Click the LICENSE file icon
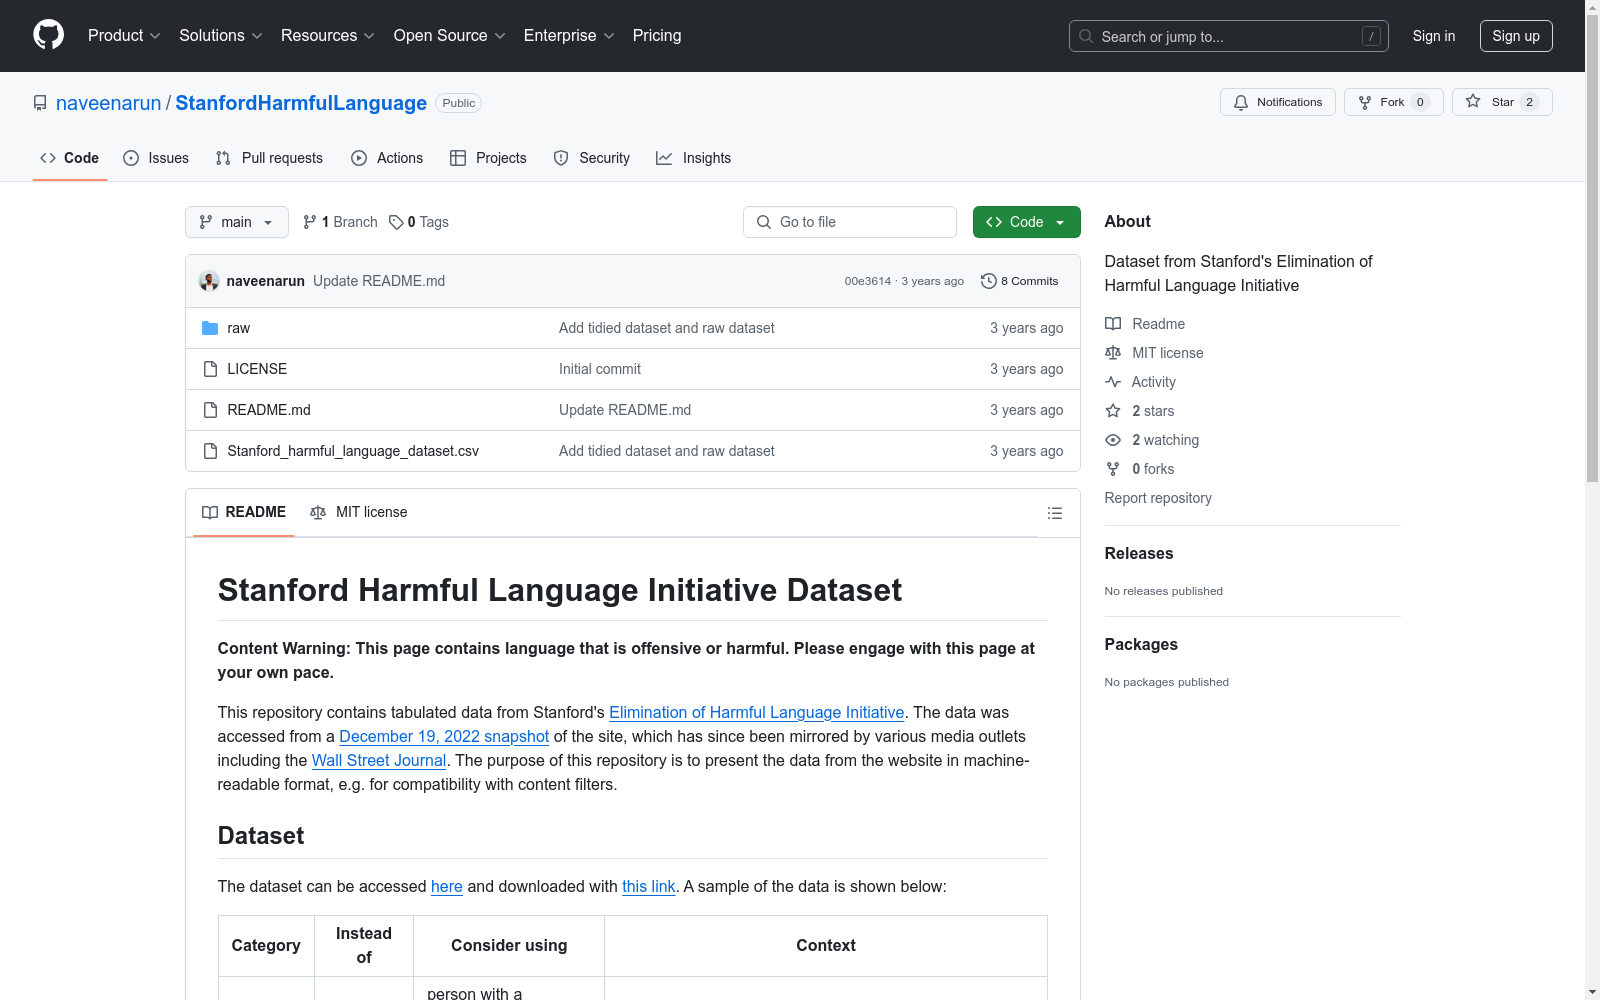1600x1000 pixels. point(210,369)
